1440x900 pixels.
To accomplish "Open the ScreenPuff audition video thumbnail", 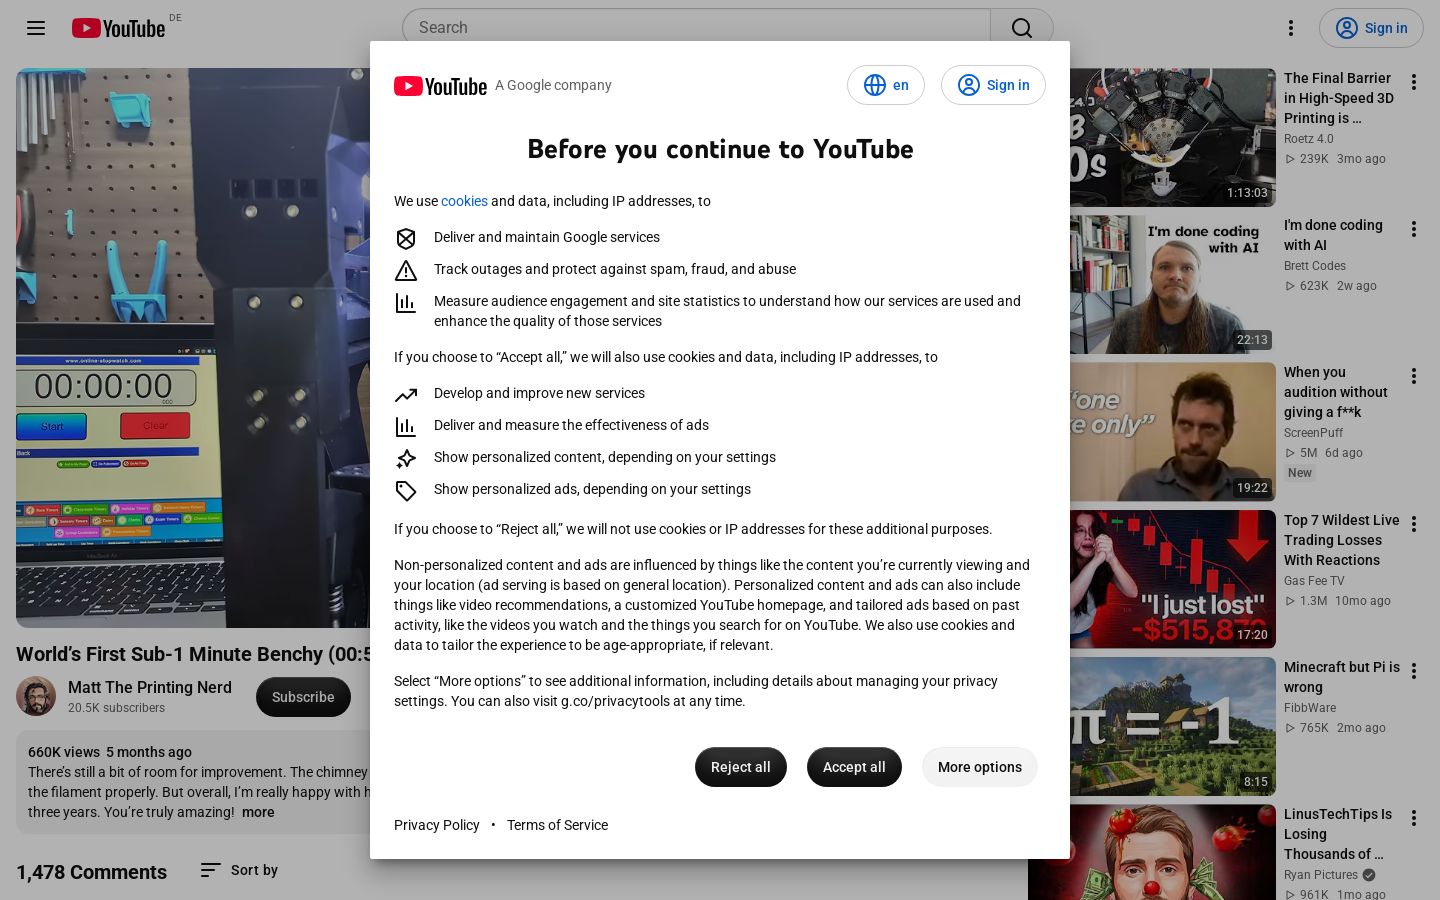I will (x=1173, y=432).
